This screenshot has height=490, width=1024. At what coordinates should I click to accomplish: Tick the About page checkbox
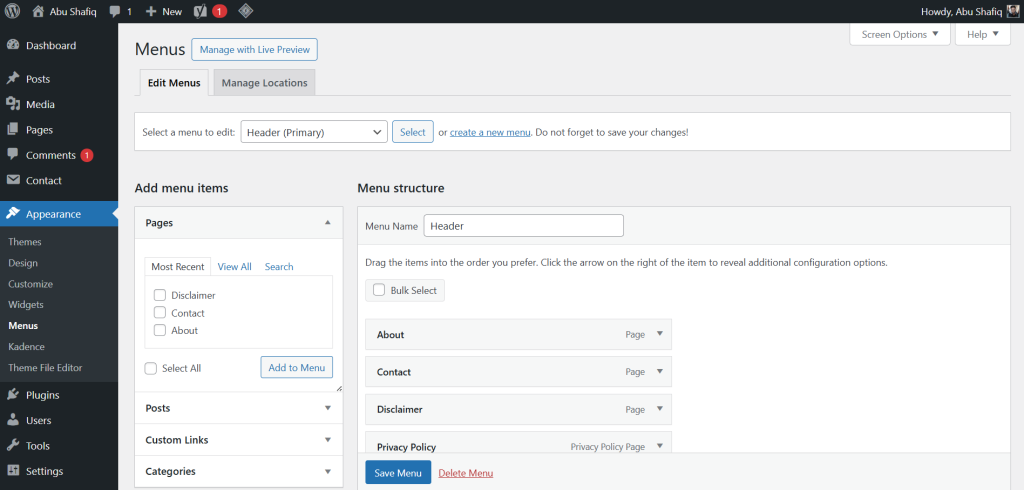tap(159, 331)
